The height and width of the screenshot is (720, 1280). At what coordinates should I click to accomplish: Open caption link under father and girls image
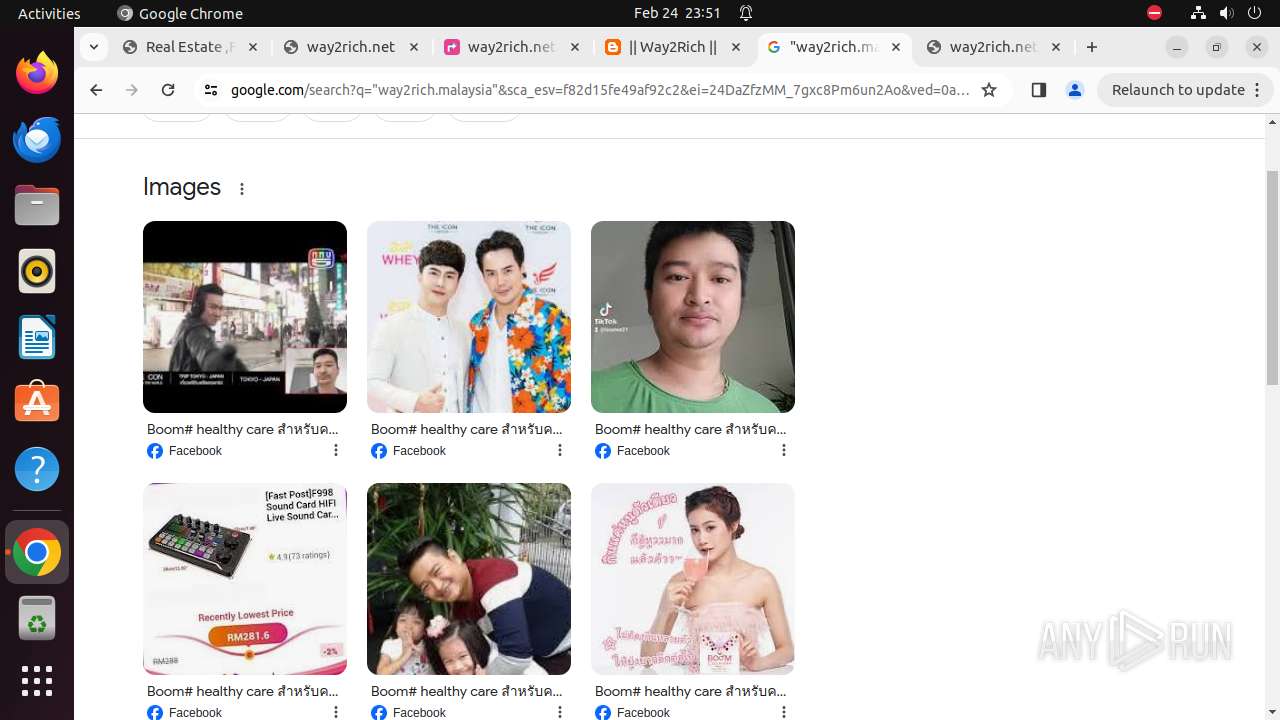467,691
